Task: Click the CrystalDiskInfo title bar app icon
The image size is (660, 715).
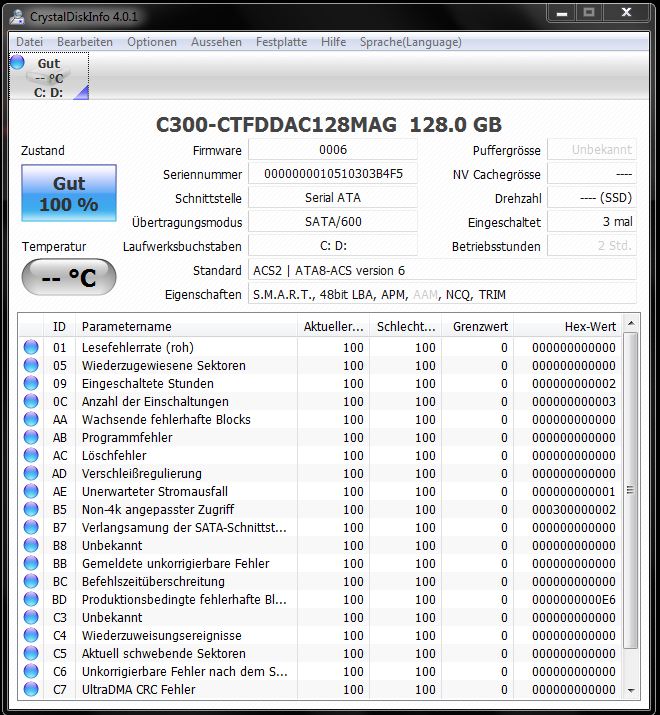Action: tap(17, 16)
